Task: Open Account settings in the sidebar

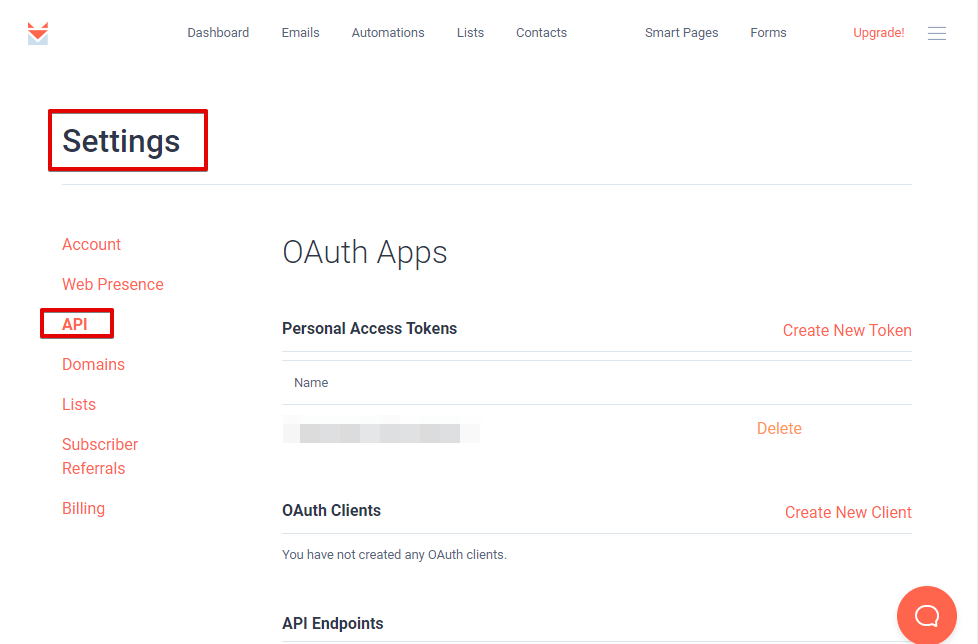Action: [91, 244]
